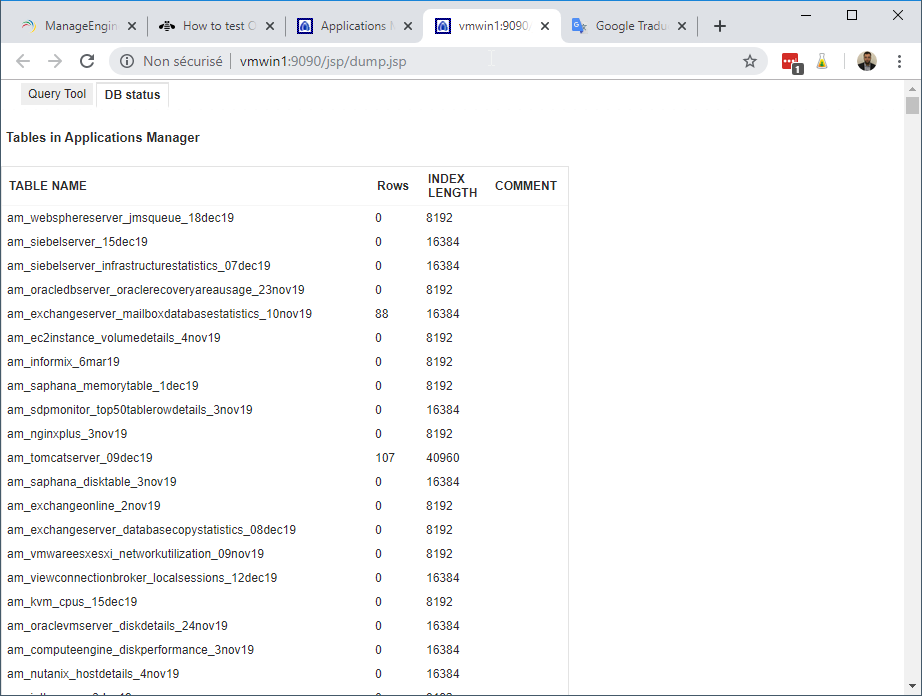
Task: Select am_nginxplus_3nov19 table name
Action: point(67,434)
